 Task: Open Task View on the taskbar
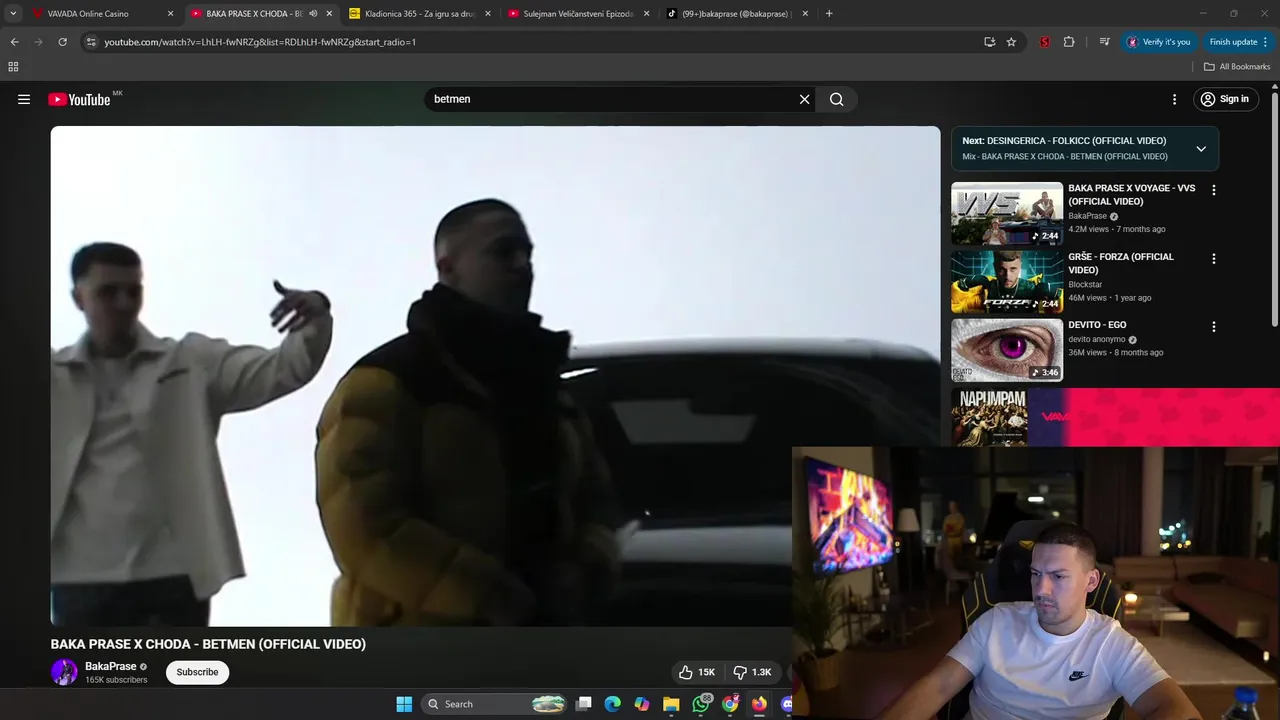point(584,704)
